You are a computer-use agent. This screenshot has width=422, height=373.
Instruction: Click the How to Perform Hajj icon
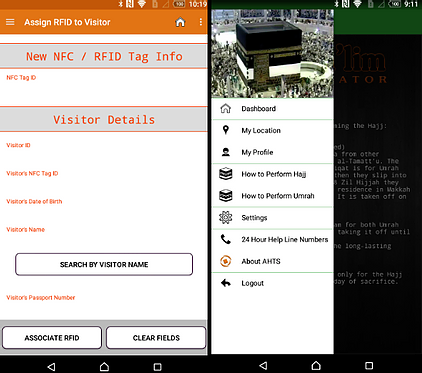(226, 174)
